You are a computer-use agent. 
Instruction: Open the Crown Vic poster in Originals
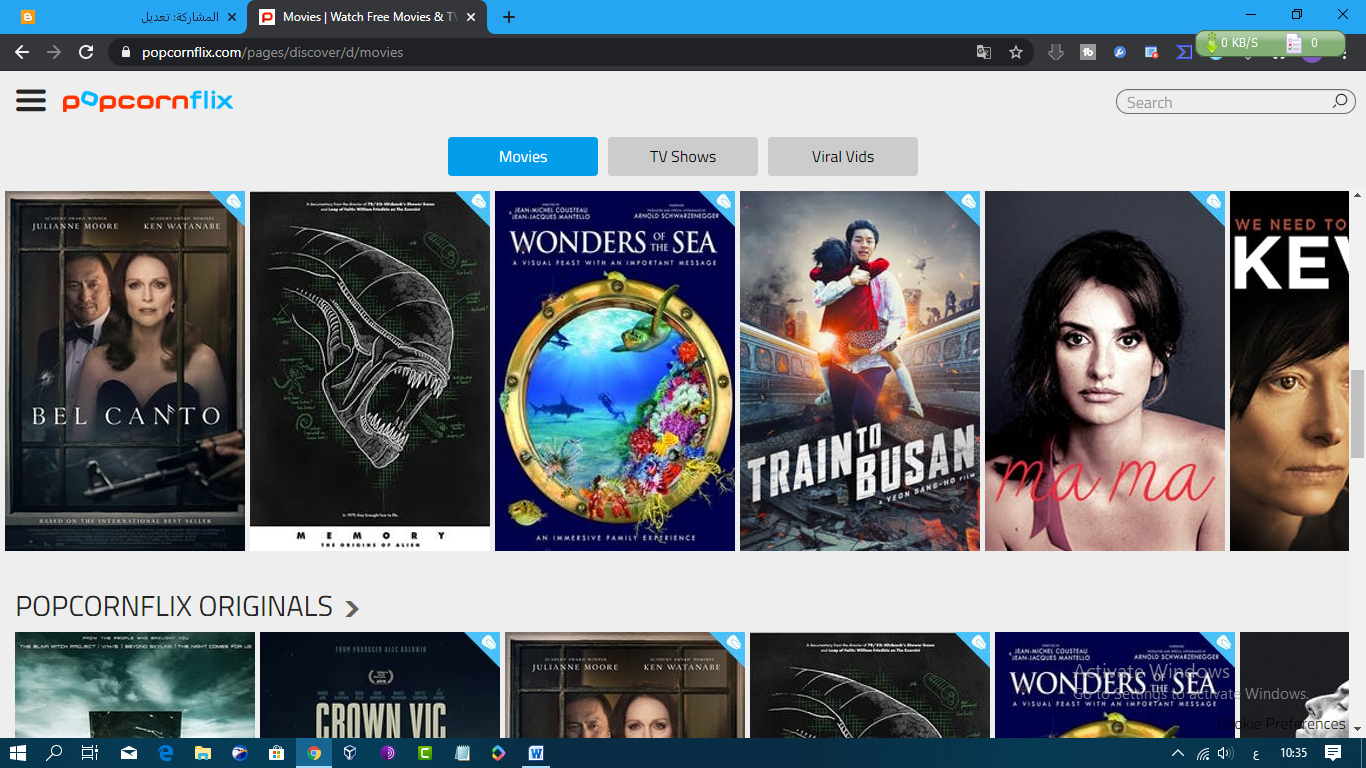tap(380, 685)
